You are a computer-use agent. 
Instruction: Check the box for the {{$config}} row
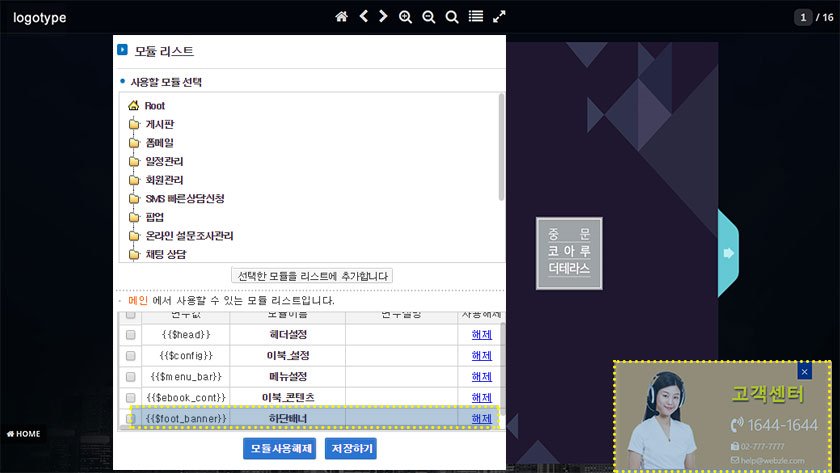click(x=130, y=356)
